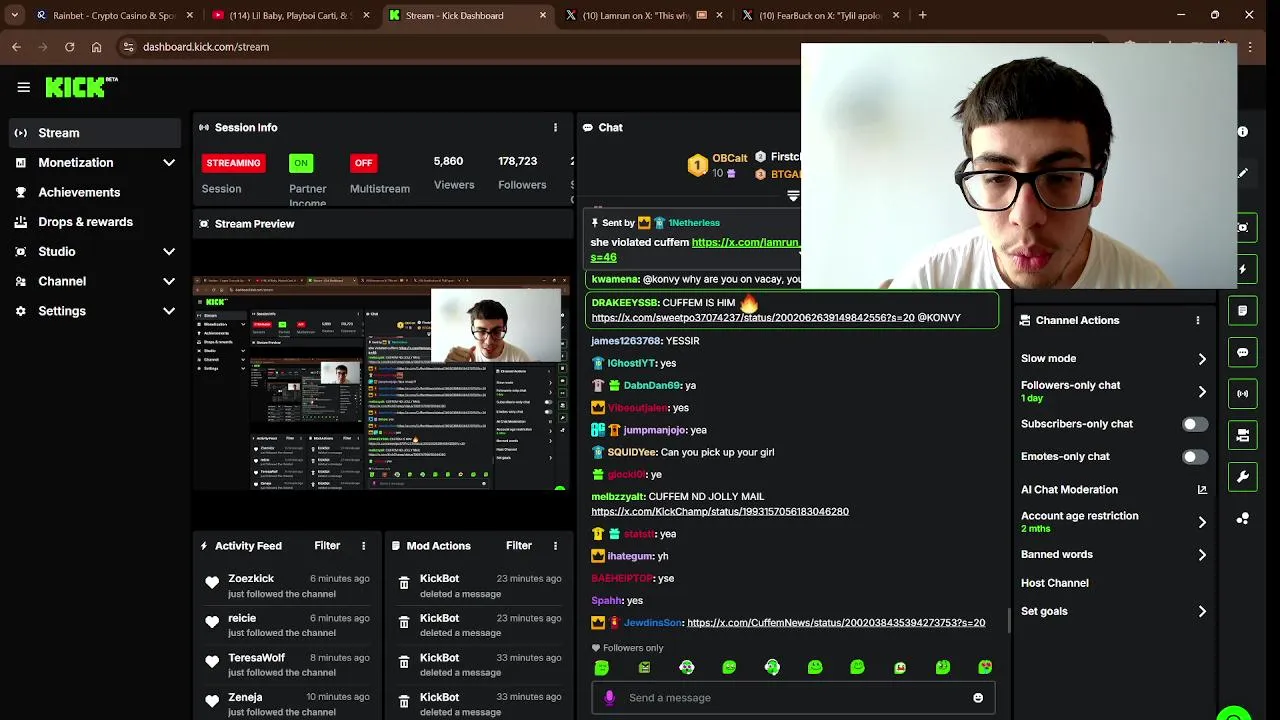
Task: Click the Stream Preview video thumbnail
Action: 381,383
